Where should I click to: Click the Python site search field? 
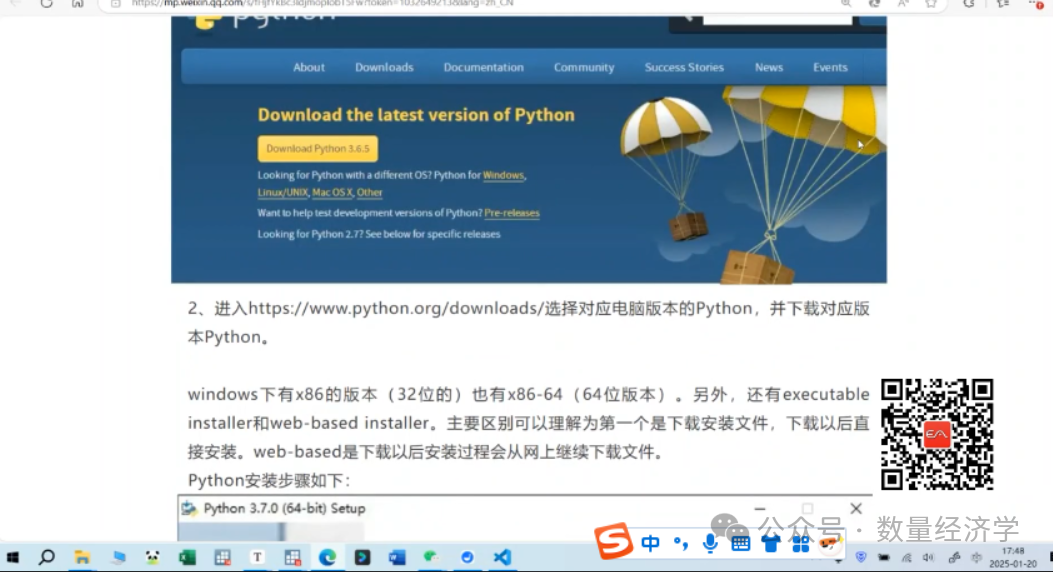point(777,19)
